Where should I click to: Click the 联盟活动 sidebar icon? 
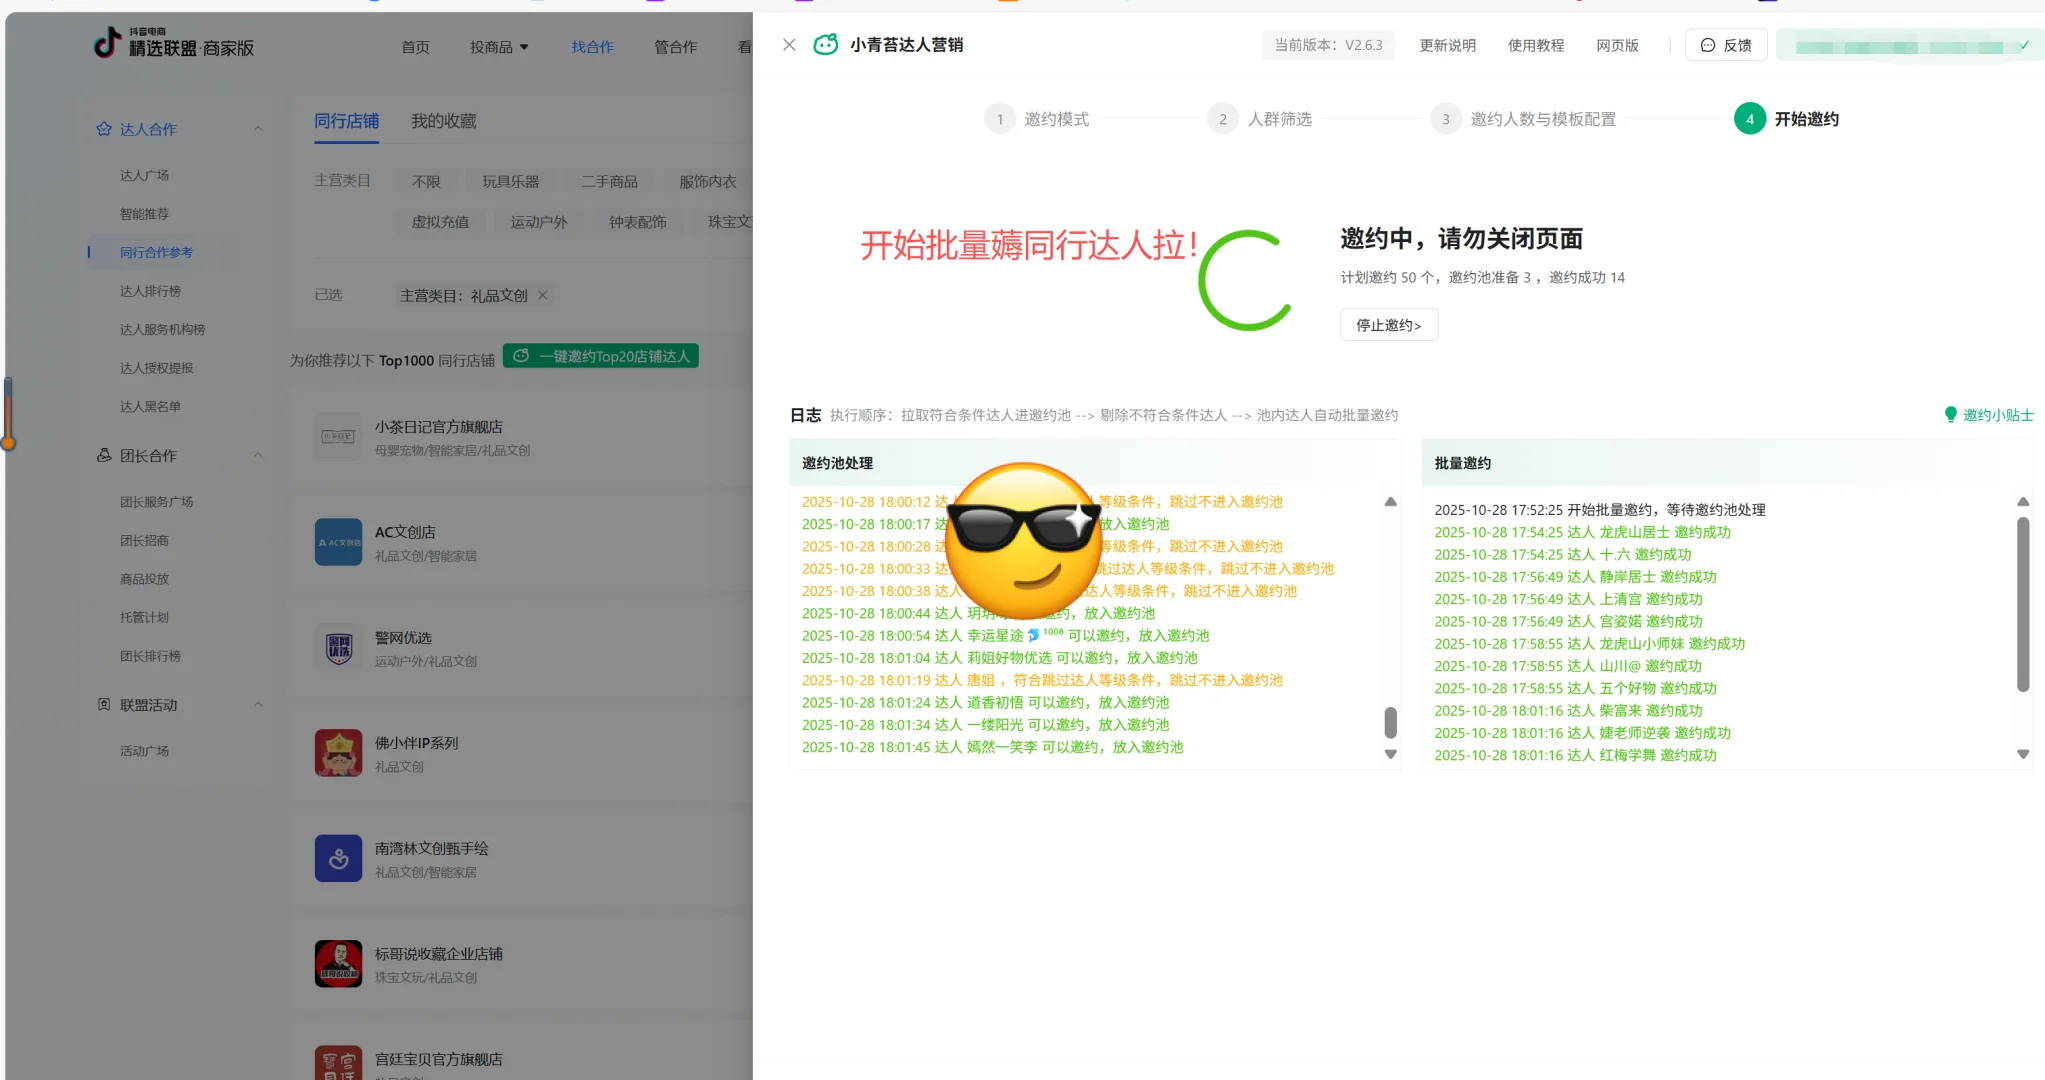pyautogui.click(x=104, y=704)
